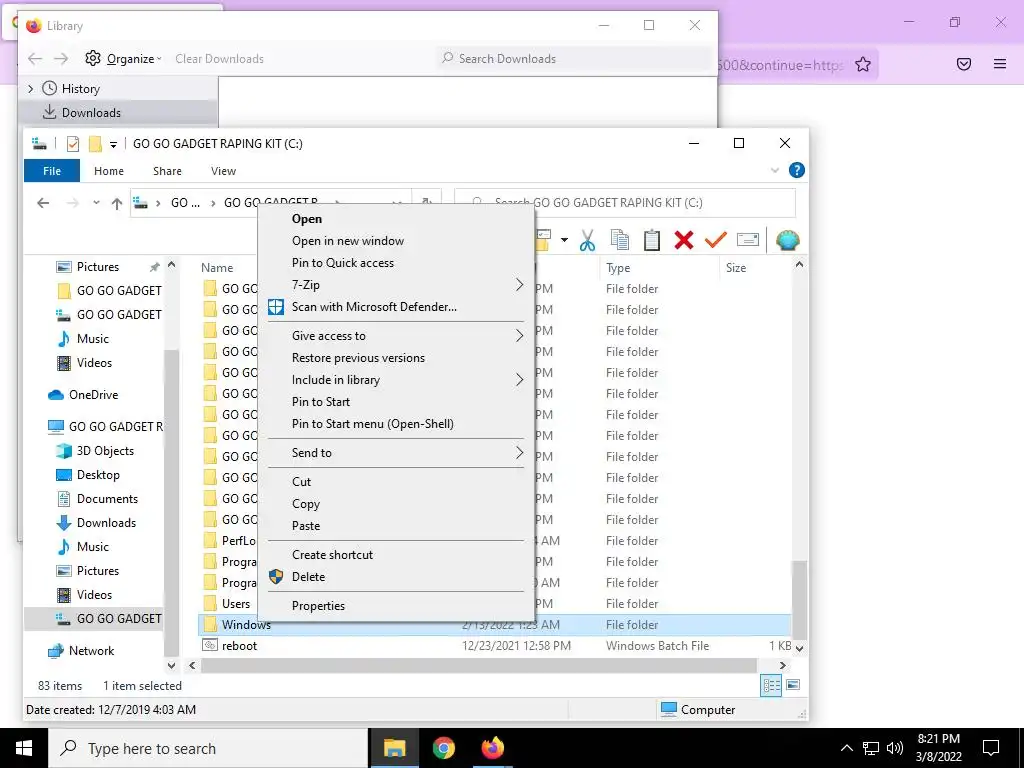The width and height of the screenshot is (1024, 768).
Task: Click the scissors Cut icon in Explorer toolbar
Action: click(587, 240)
